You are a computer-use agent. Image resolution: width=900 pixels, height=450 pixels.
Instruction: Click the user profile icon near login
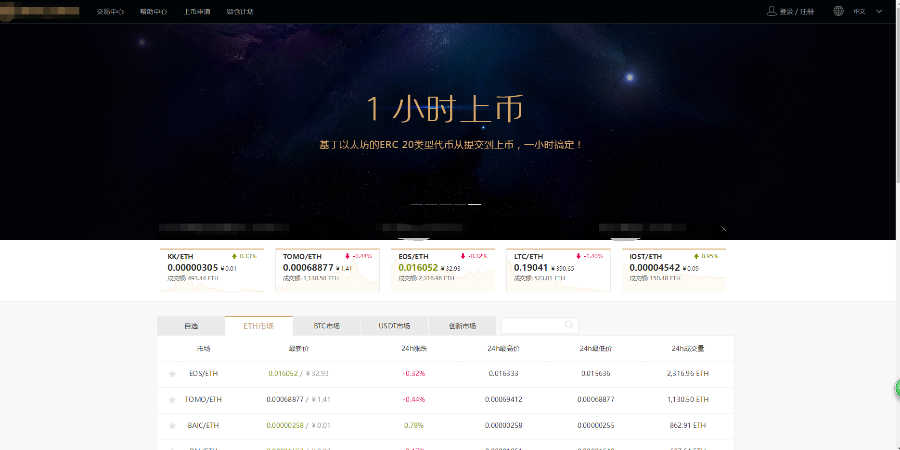771,11
